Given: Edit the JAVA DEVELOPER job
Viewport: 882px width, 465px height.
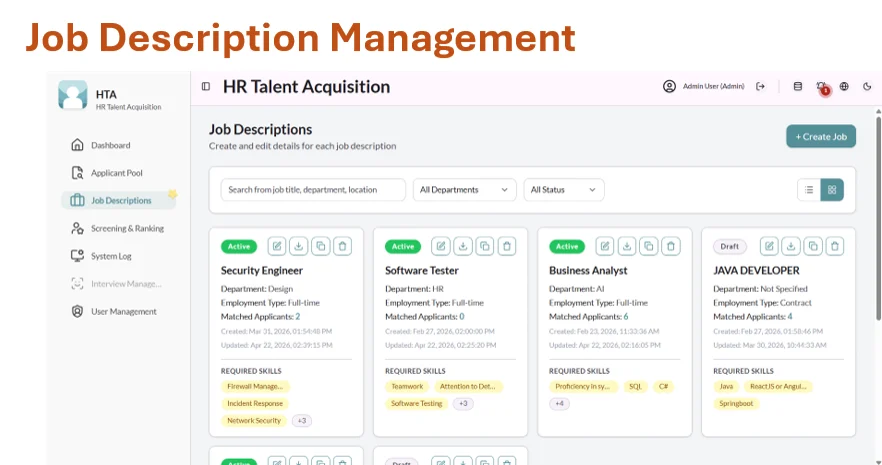Looking at the screenshot, I should click(769, 246).
